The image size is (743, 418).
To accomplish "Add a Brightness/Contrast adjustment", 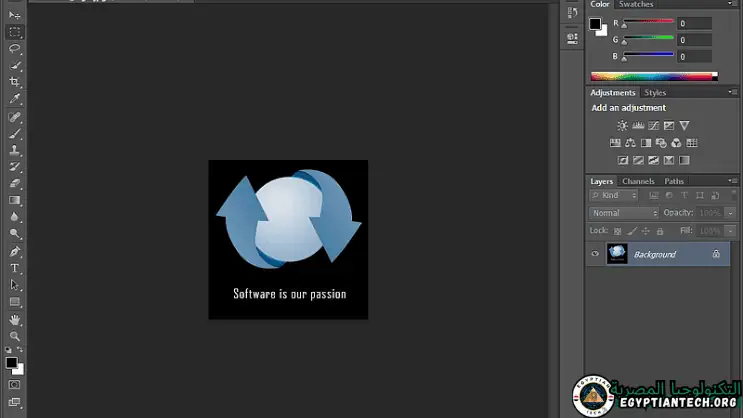I will point(622,126).
